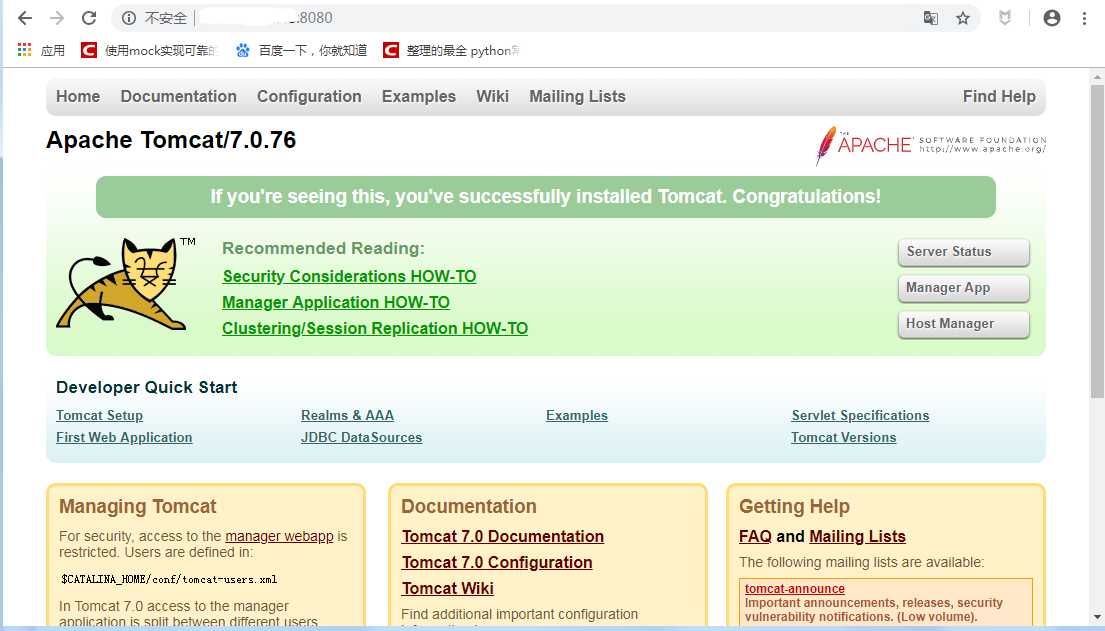The image size is (1105, 631).
Task: Open Security Considerations HOW-TO link
Action: pyautogui.click(x=350, y=276)
